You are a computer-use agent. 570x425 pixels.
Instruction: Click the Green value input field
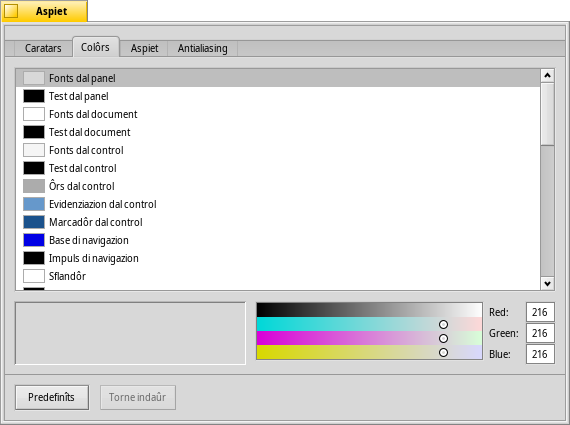[540, 333]
